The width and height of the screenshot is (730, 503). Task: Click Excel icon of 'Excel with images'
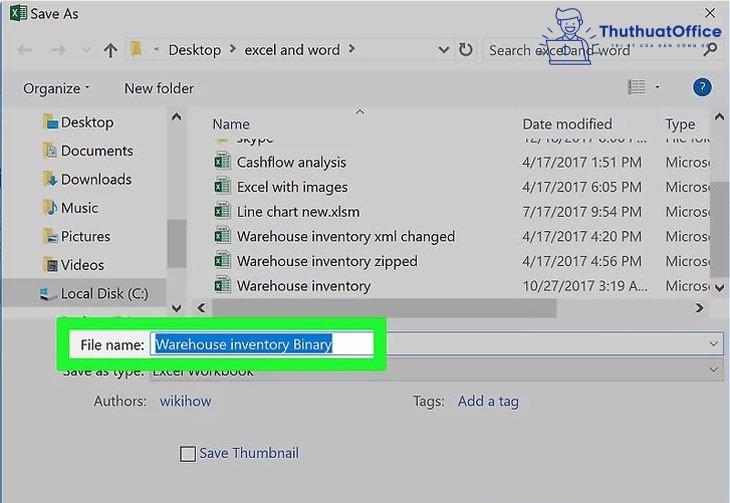point(223,186)
